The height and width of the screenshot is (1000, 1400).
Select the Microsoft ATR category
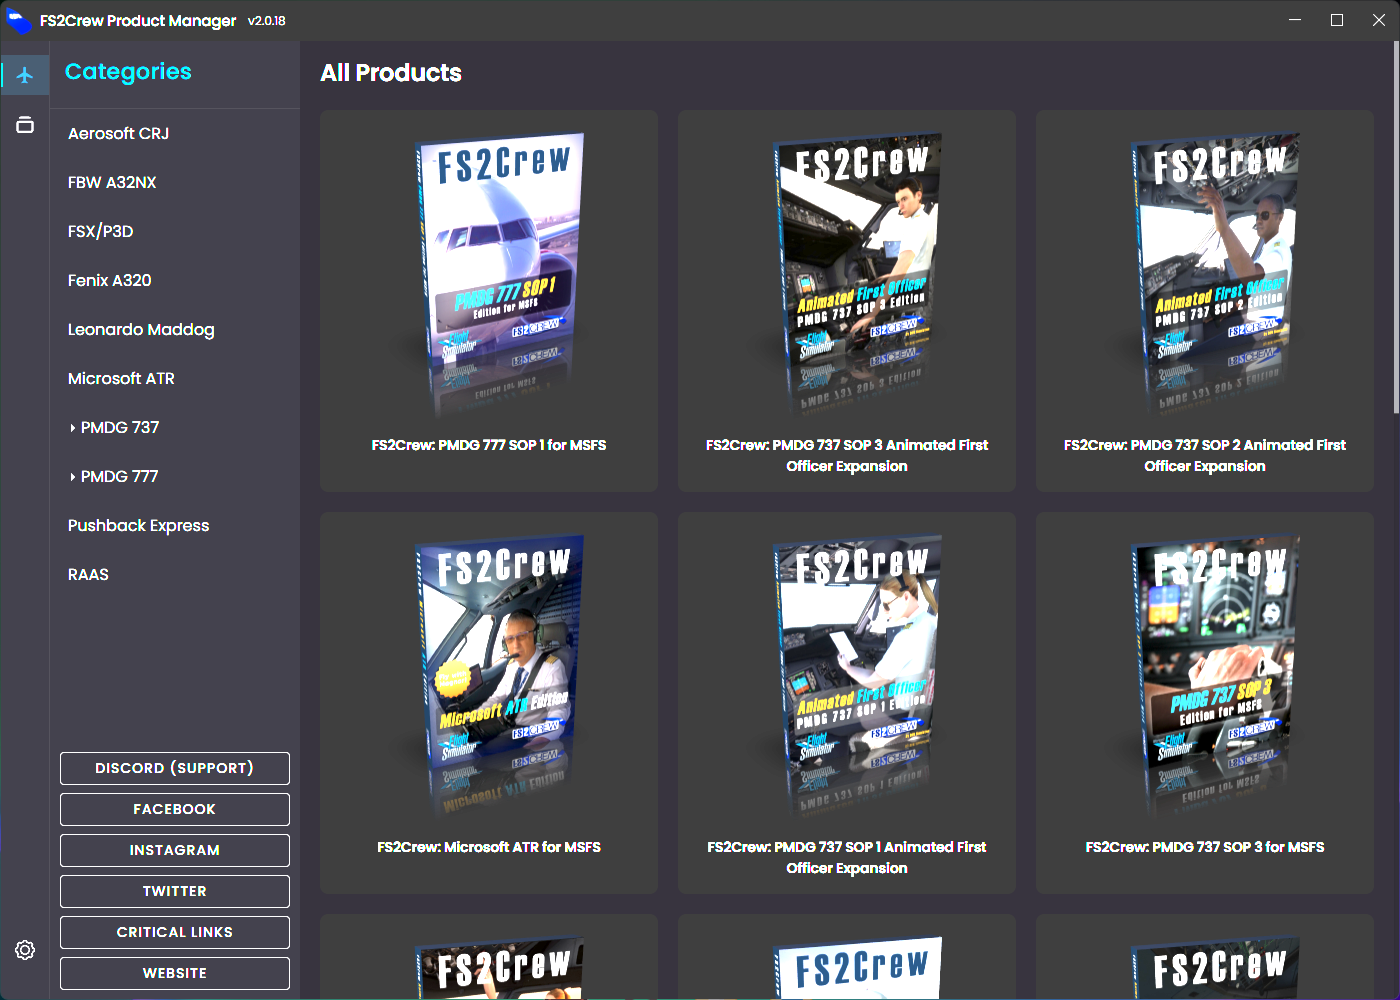(x=121, y=378)
